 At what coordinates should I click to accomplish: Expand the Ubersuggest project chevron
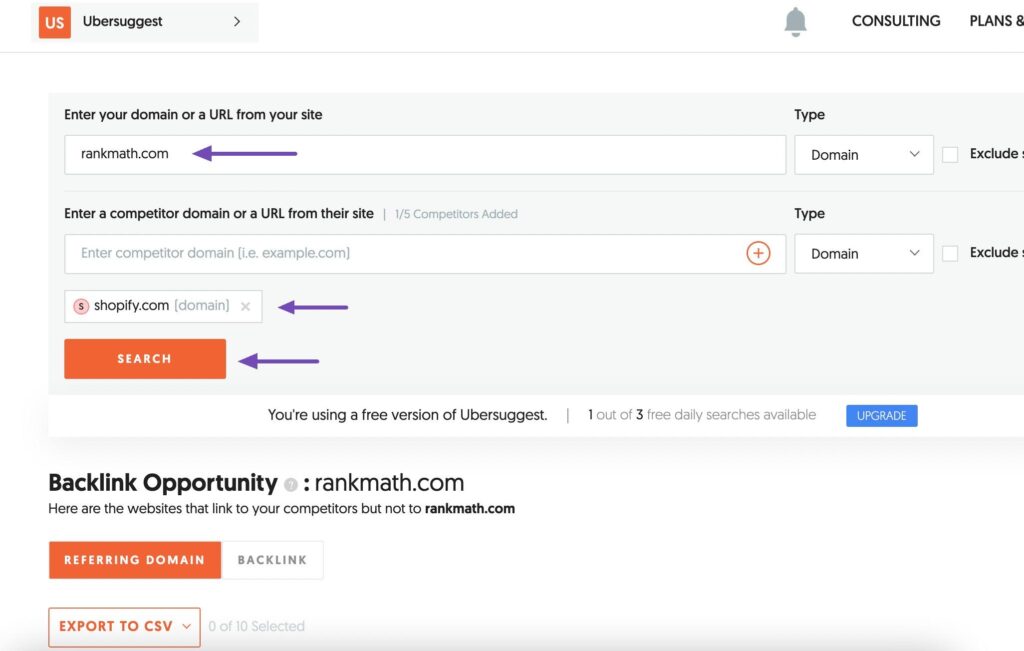pos(237,22)
